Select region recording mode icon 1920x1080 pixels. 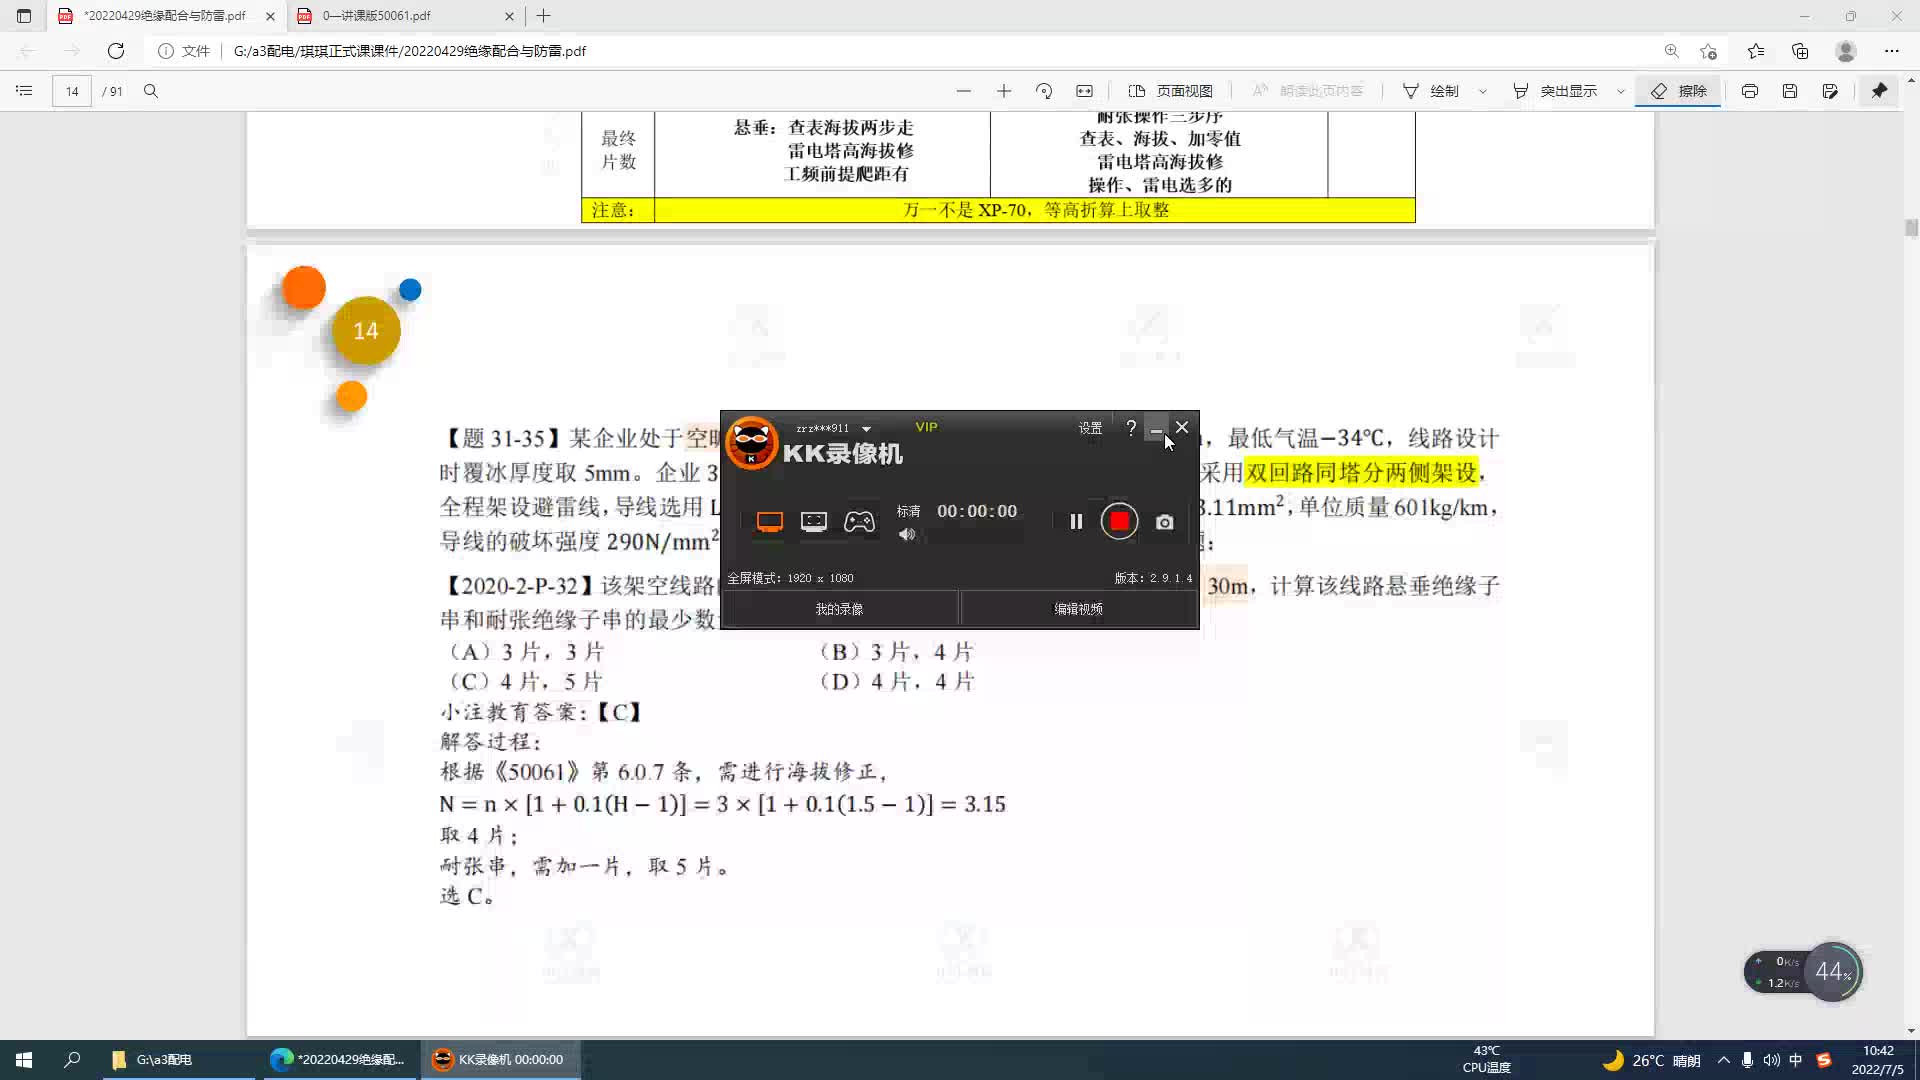[814, 521]
